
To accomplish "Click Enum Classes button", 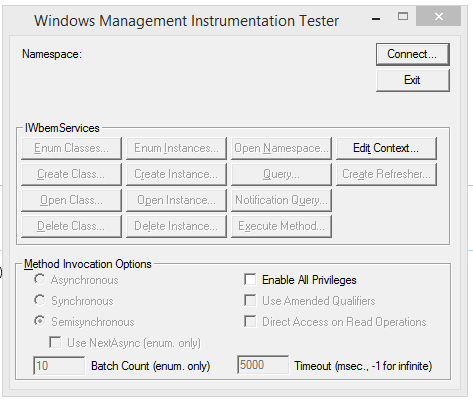I will (x=71, y=148).
